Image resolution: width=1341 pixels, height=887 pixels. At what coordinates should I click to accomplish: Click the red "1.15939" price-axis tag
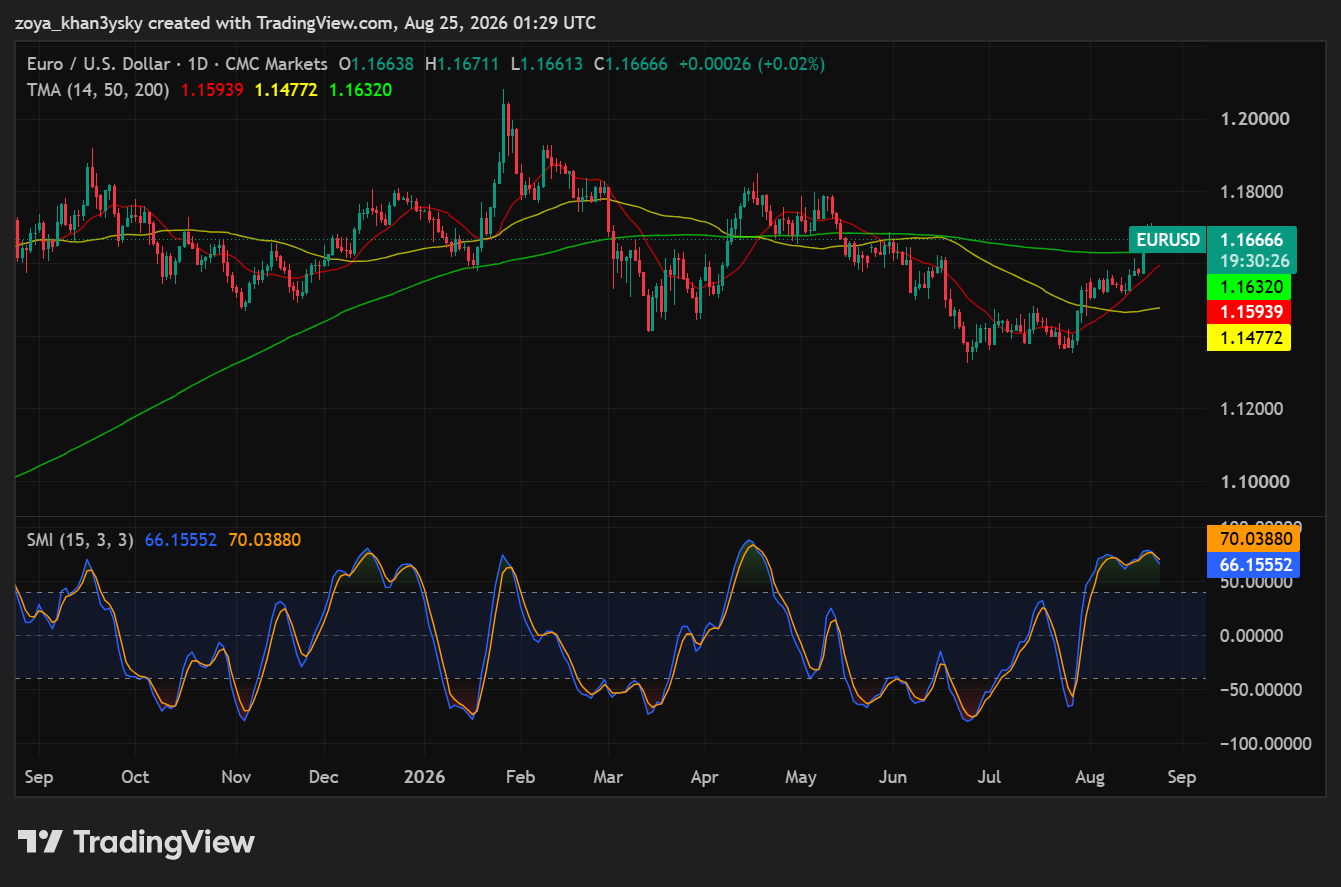(x=1249, y=312)
